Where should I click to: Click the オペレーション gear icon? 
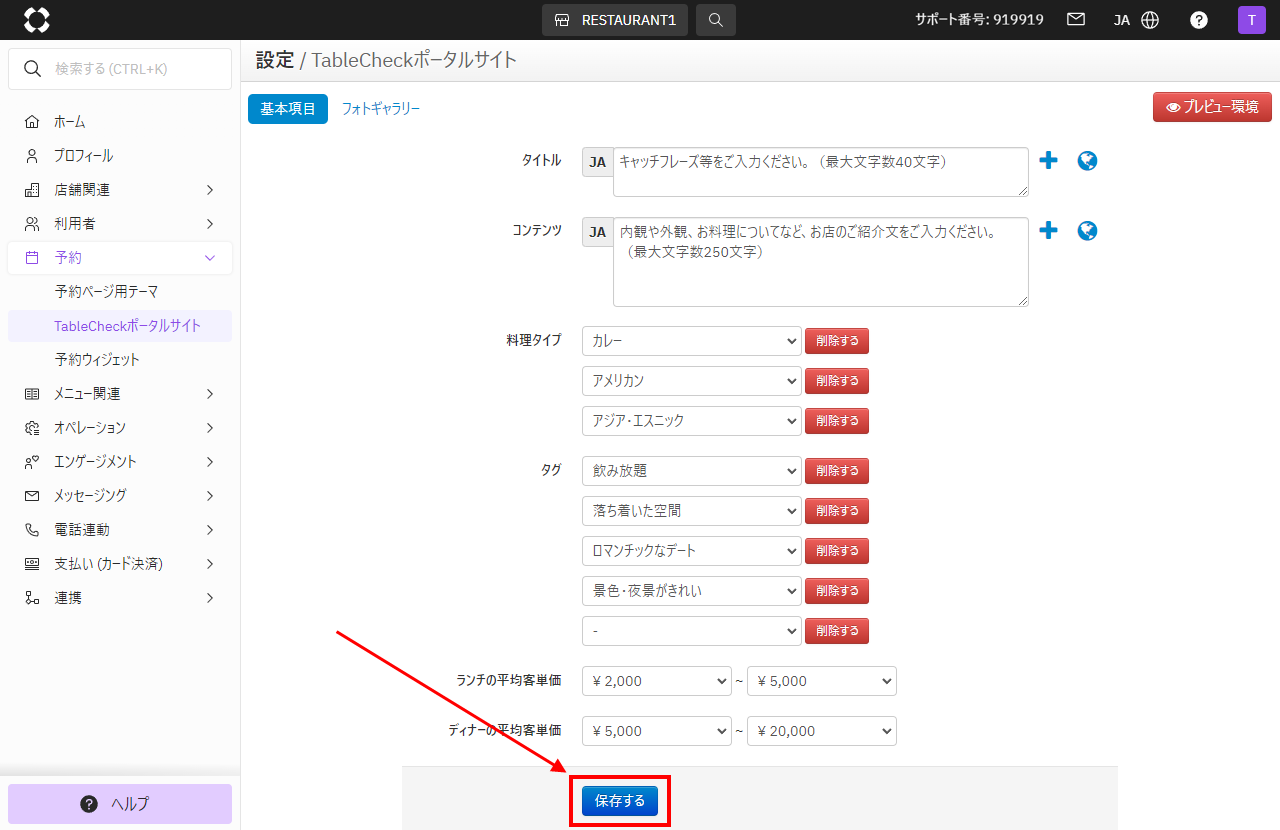[32, 427]
